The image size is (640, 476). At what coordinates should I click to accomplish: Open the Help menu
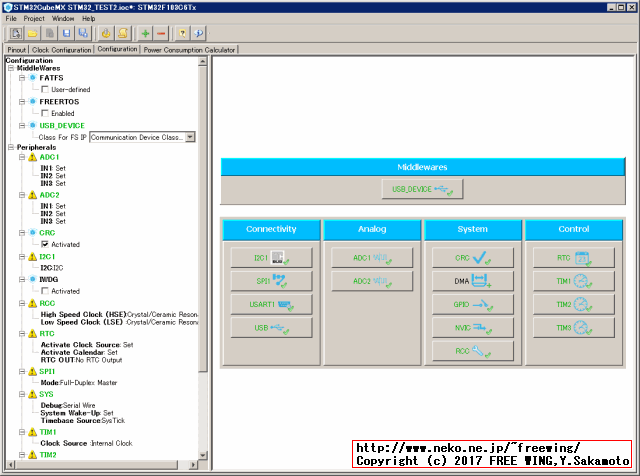point(89,18)
